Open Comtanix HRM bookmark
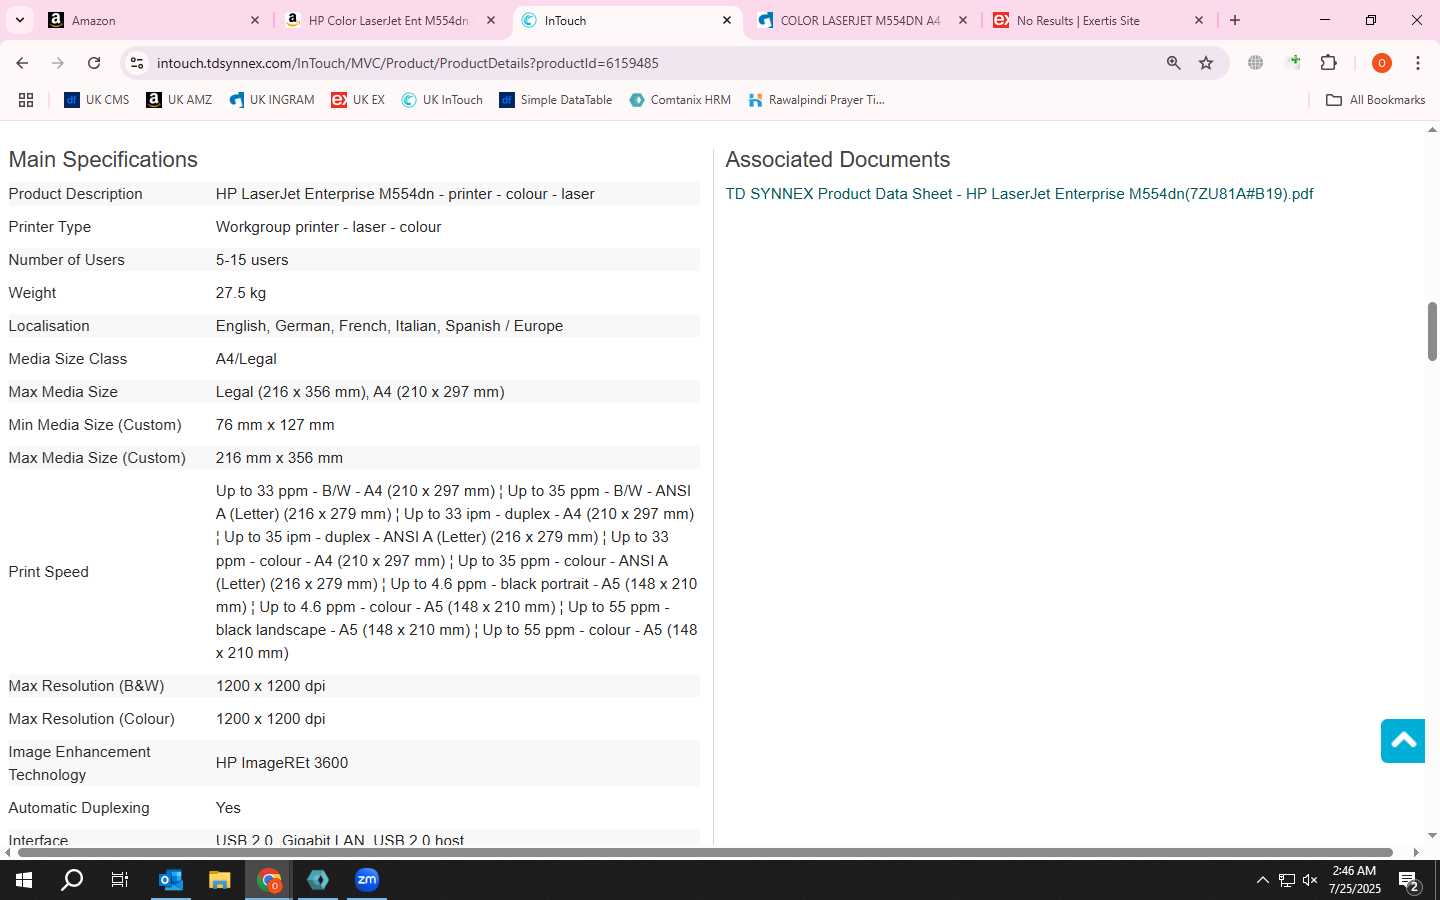 pos(680,100)
